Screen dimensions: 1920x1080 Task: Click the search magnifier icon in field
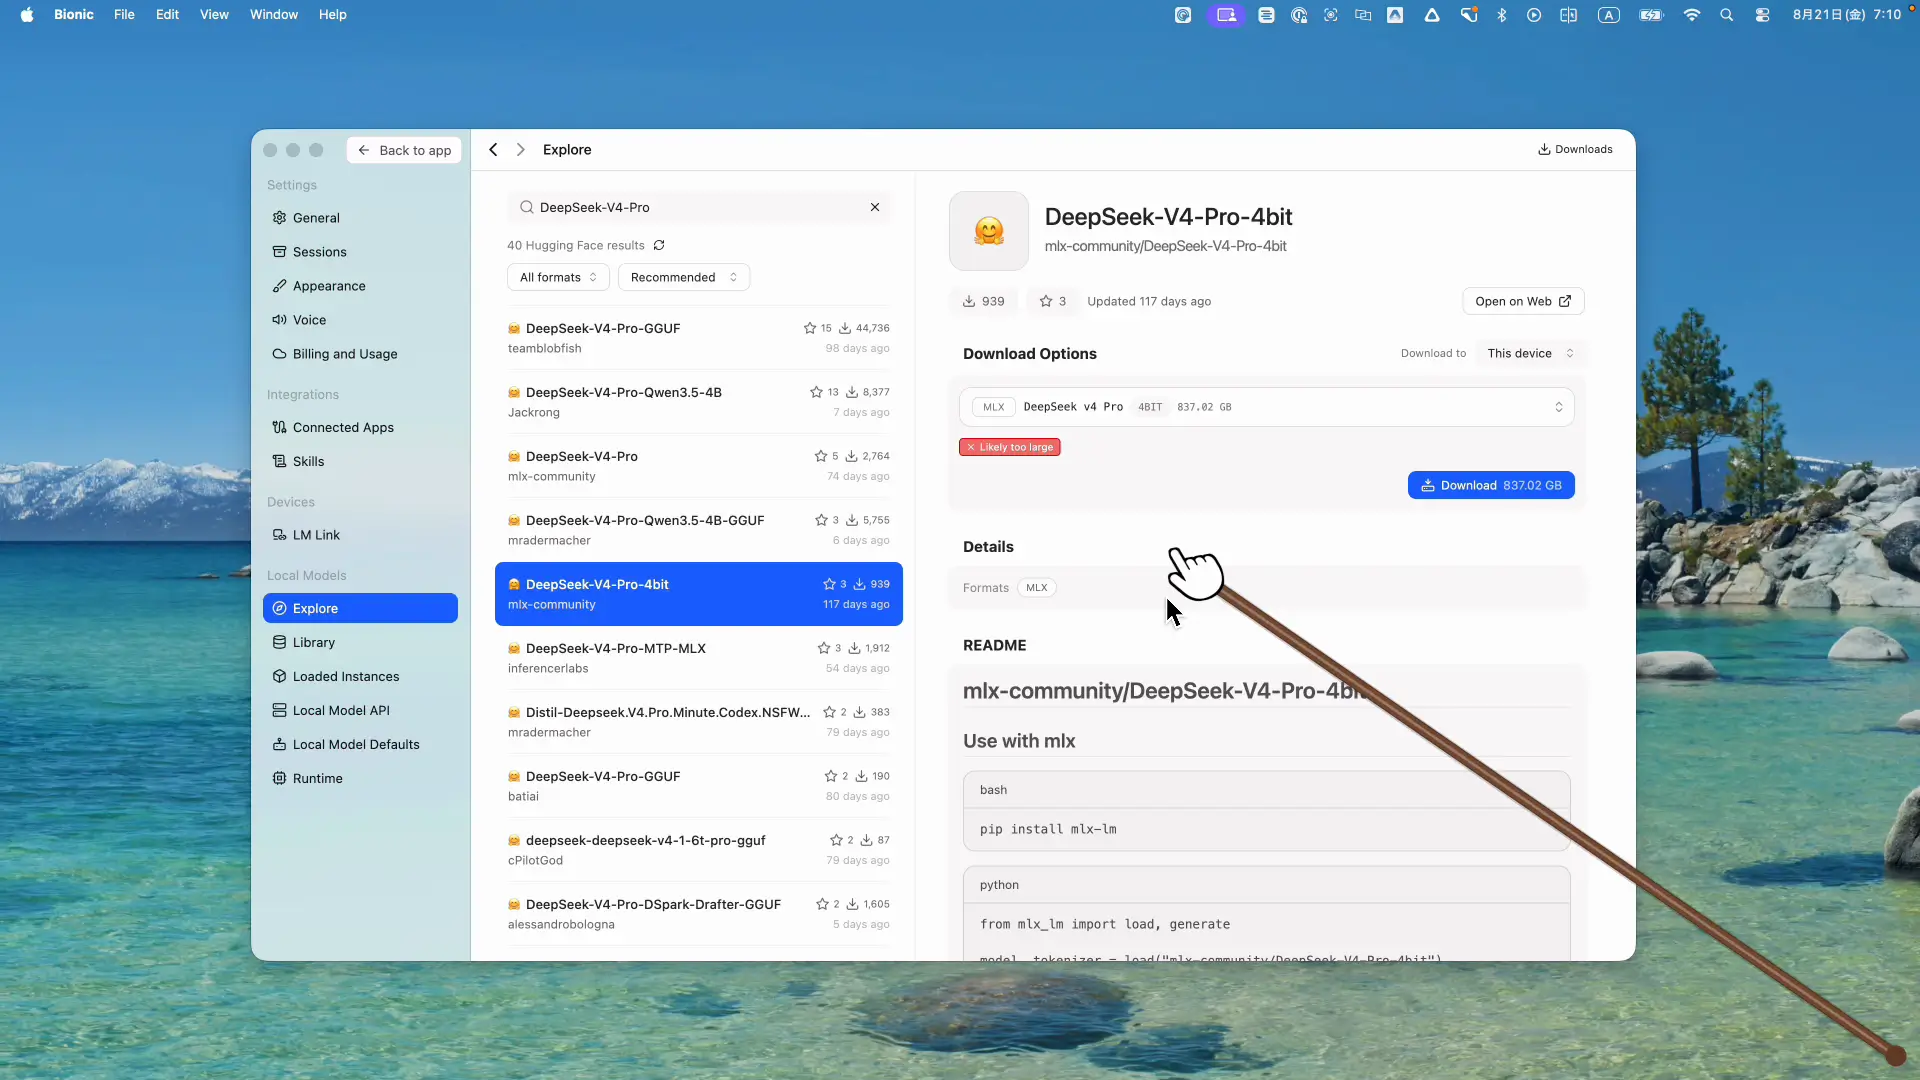coord(526,207)
